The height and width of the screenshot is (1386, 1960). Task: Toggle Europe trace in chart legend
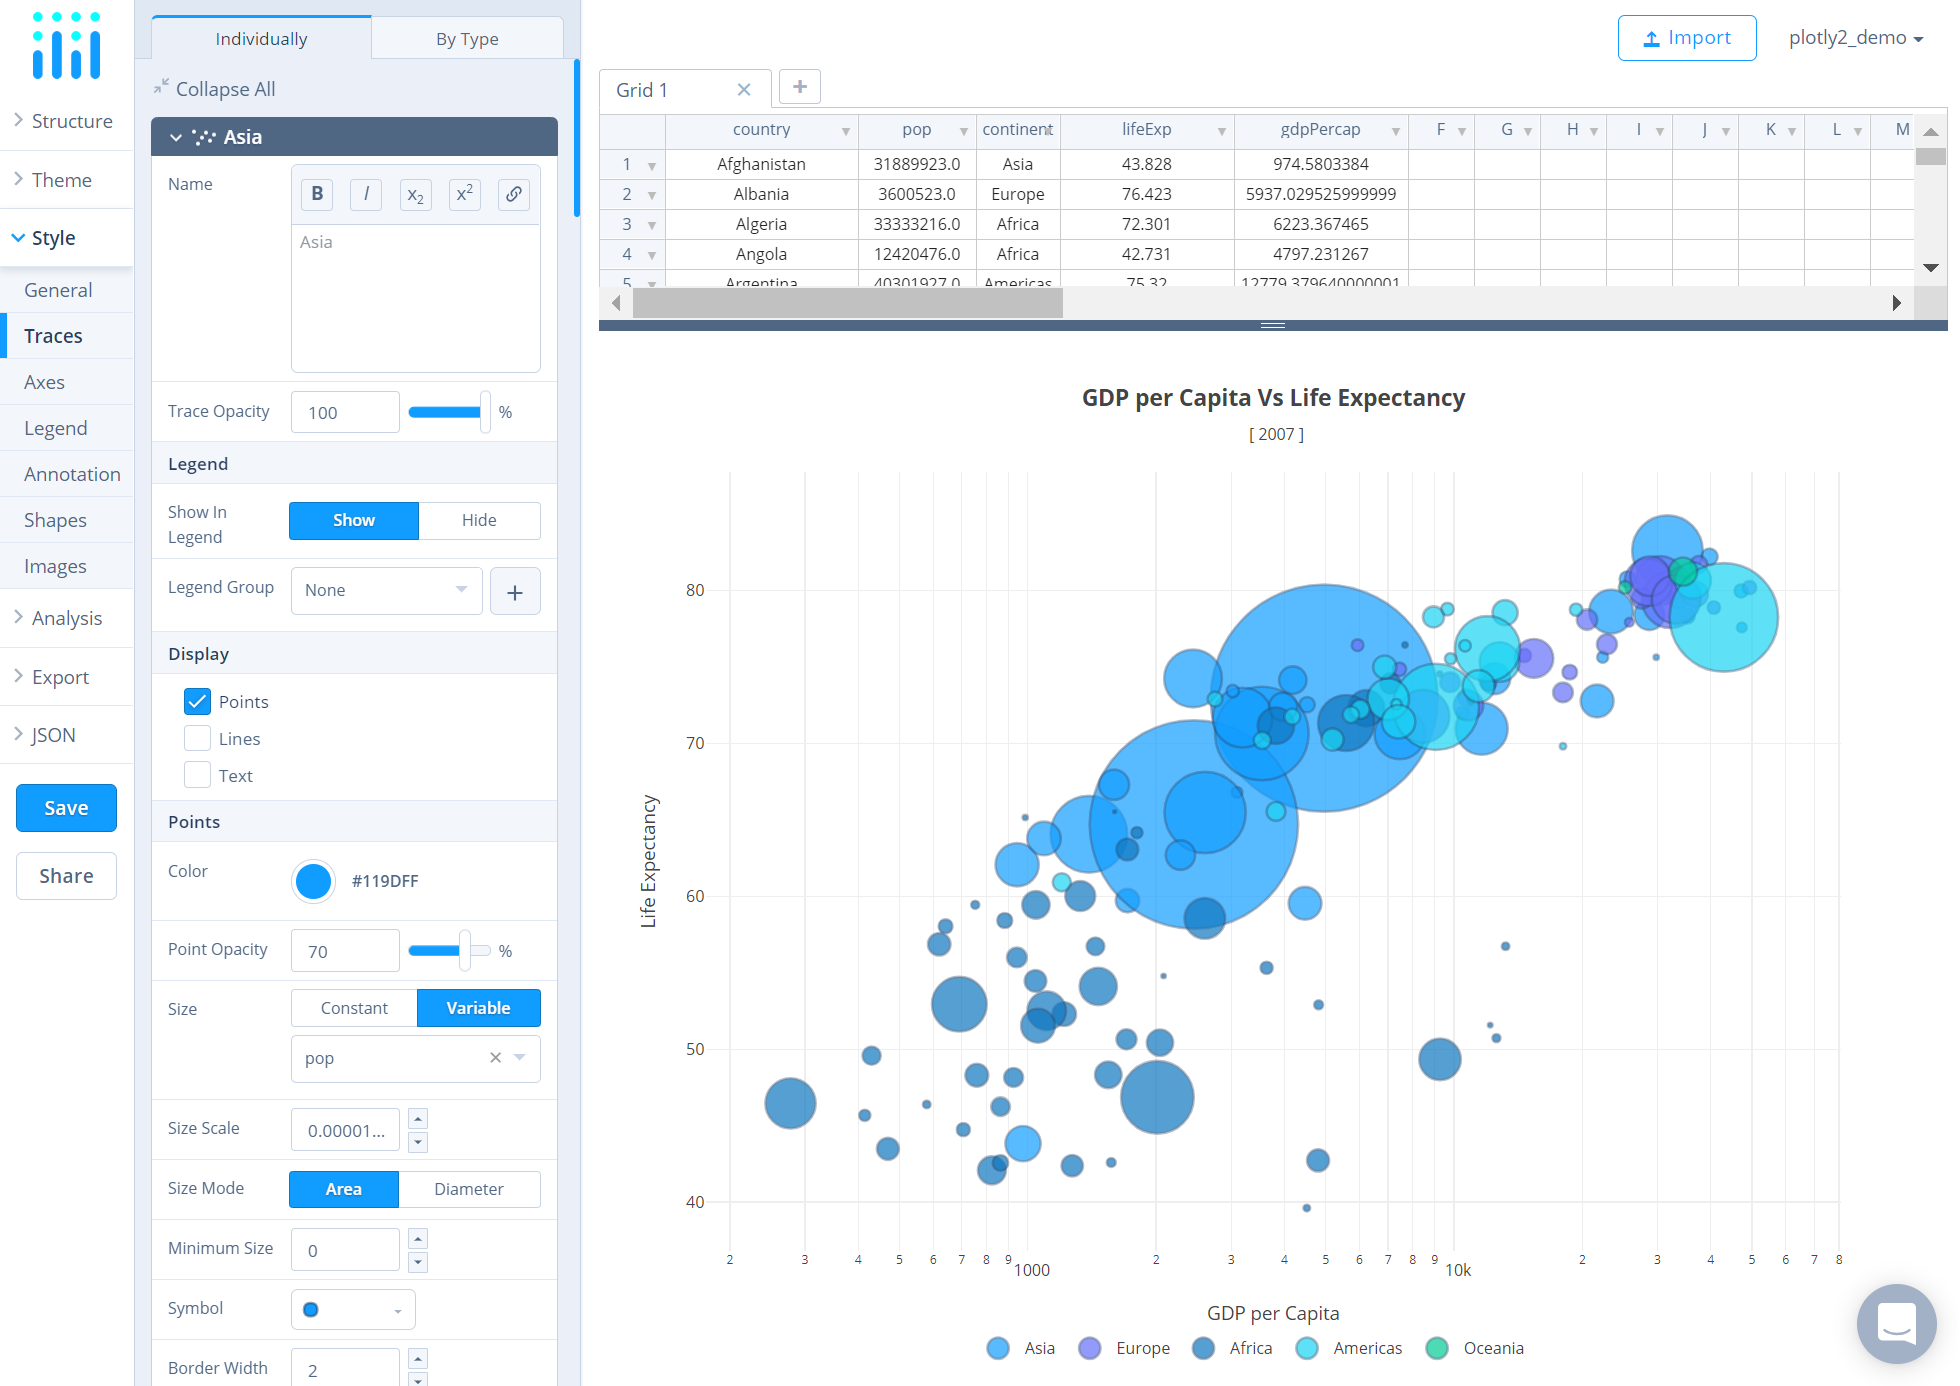[1125, 1348]
